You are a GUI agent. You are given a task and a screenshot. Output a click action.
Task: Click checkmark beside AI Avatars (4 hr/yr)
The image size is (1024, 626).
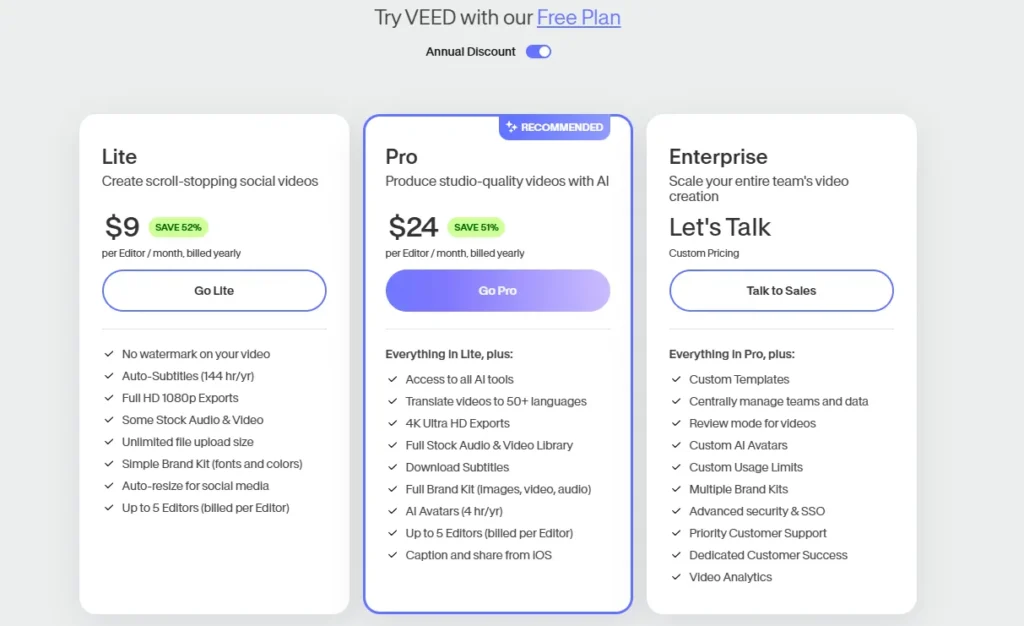(x=393, y=511)
